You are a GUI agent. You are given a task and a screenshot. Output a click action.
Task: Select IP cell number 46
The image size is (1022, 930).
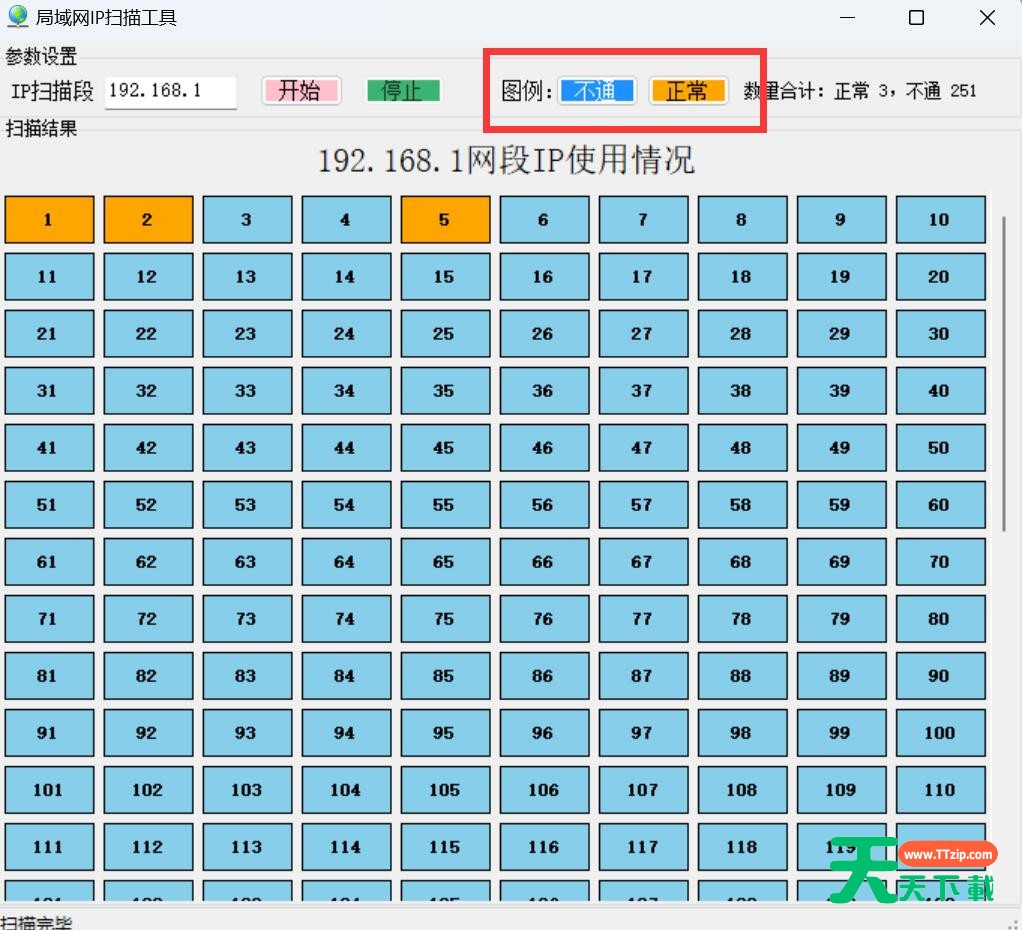(x=544, y=448)
